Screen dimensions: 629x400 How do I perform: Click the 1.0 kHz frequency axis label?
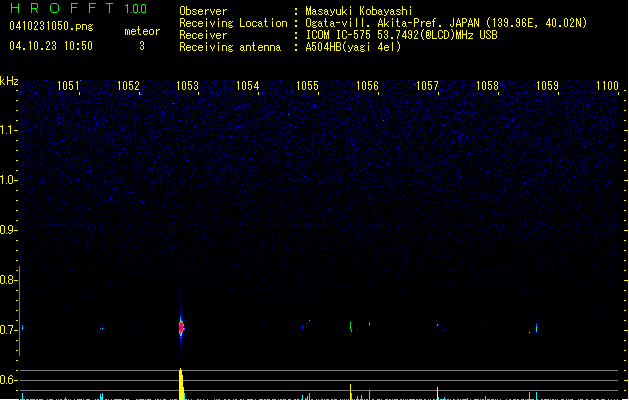[8, 180]
